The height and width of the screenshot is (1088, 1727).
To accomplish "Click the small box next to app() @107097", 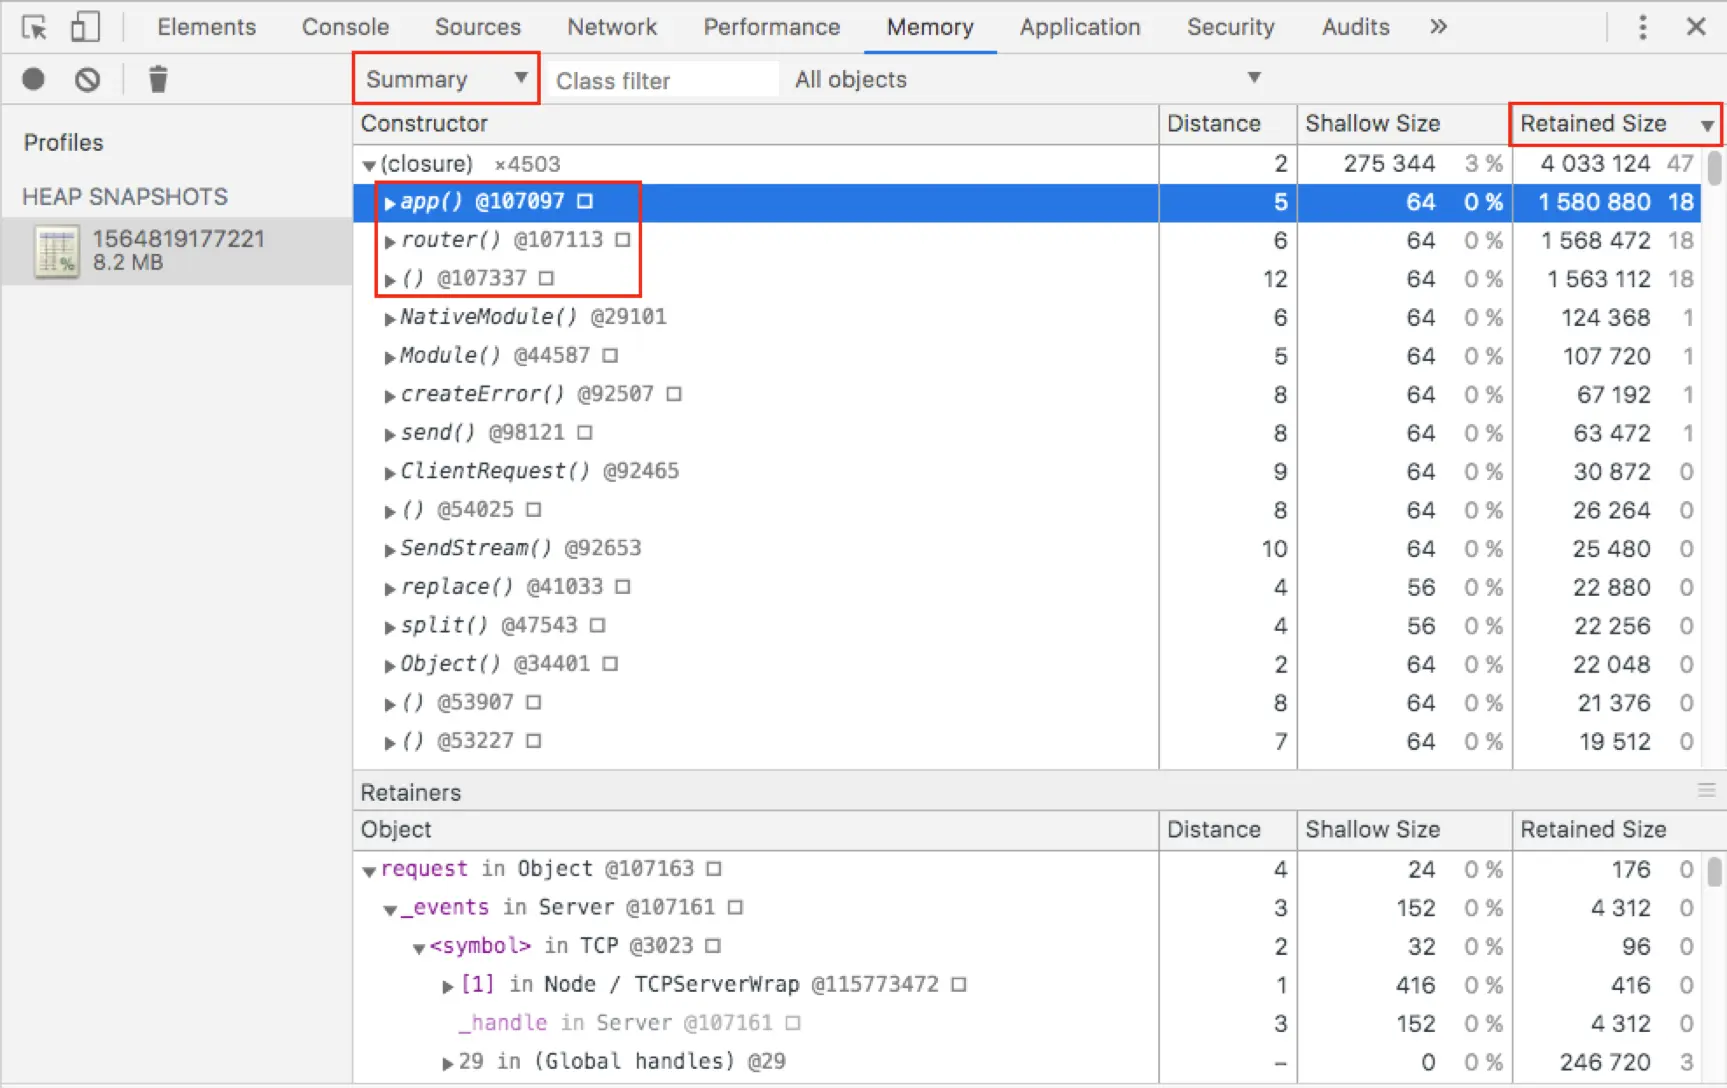I will (586, 202).
